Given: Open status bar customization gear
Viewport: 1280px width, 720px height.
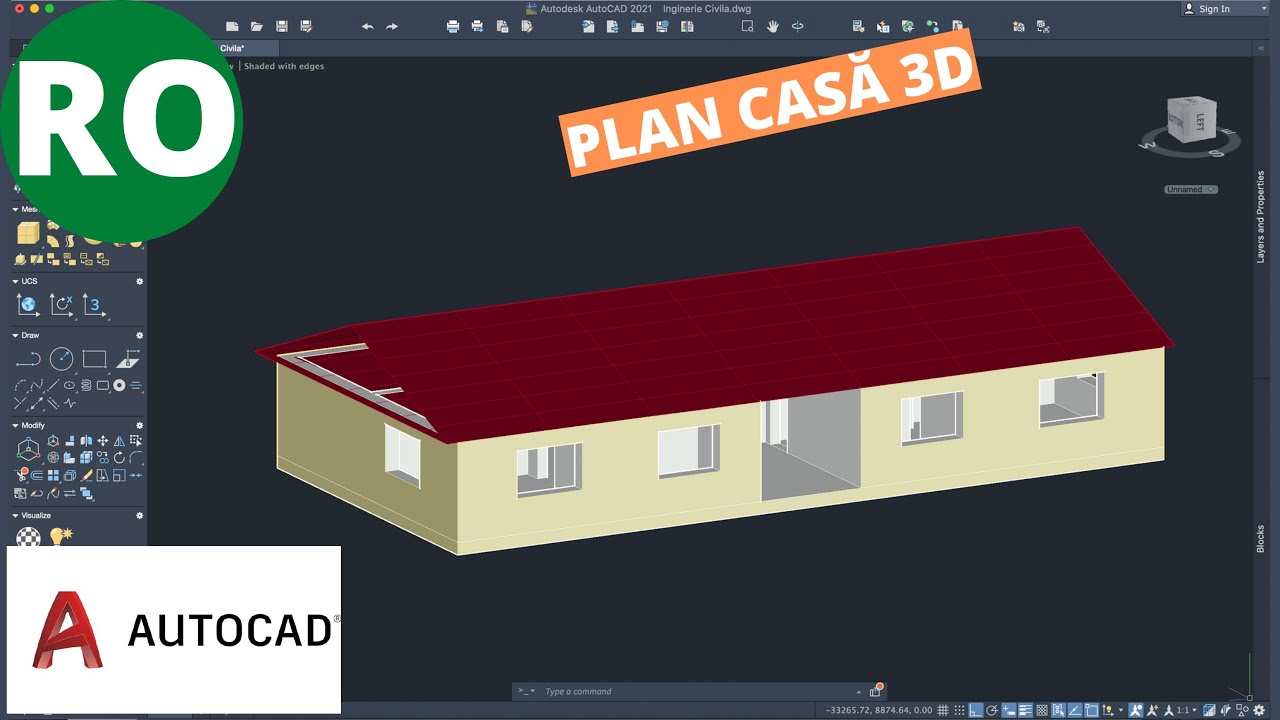Looking at the screenshot, I should pos(1258,710).
